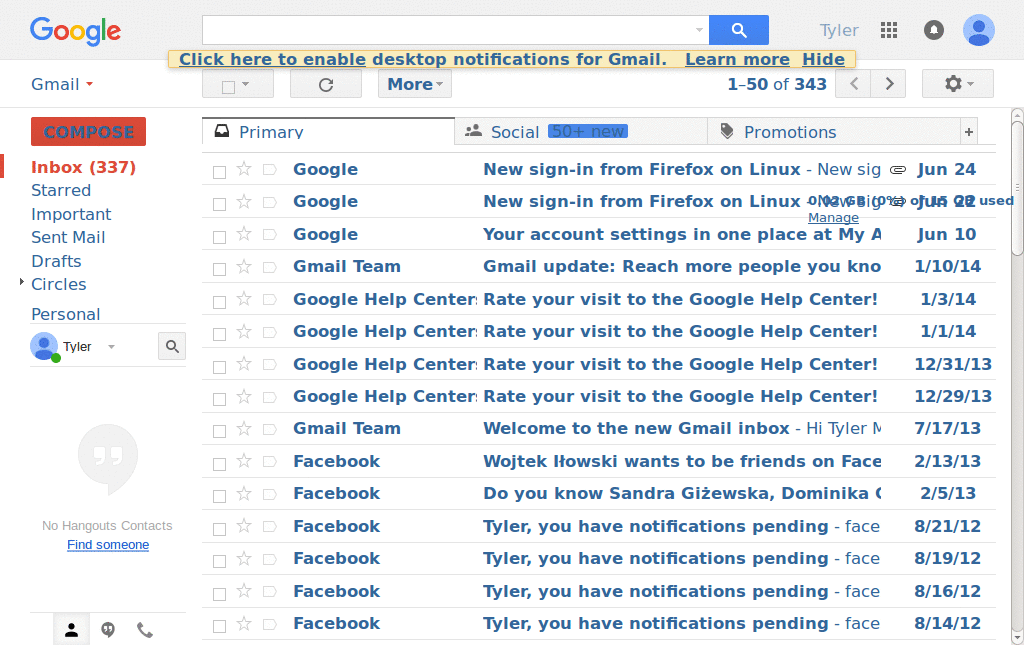
Task: Switch to the Social tab
Action: (x=581, y=132)
